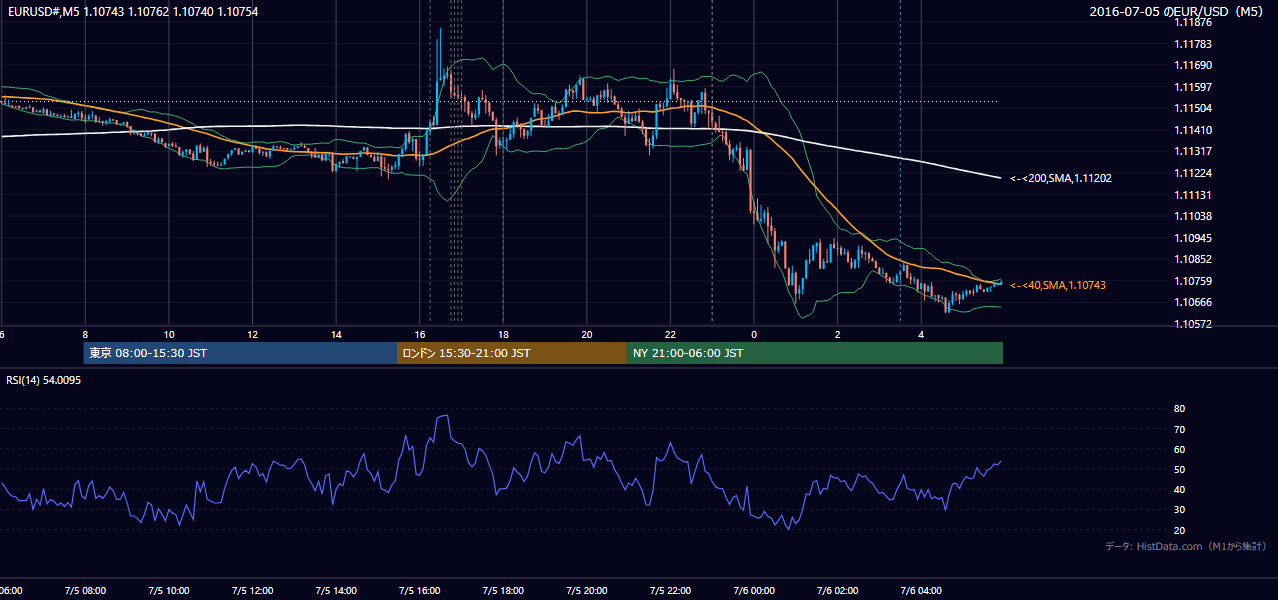This screenshot has width=1278, height=600.
Task: Click RSI scale value 40
Action: [x=1179, y=489]
